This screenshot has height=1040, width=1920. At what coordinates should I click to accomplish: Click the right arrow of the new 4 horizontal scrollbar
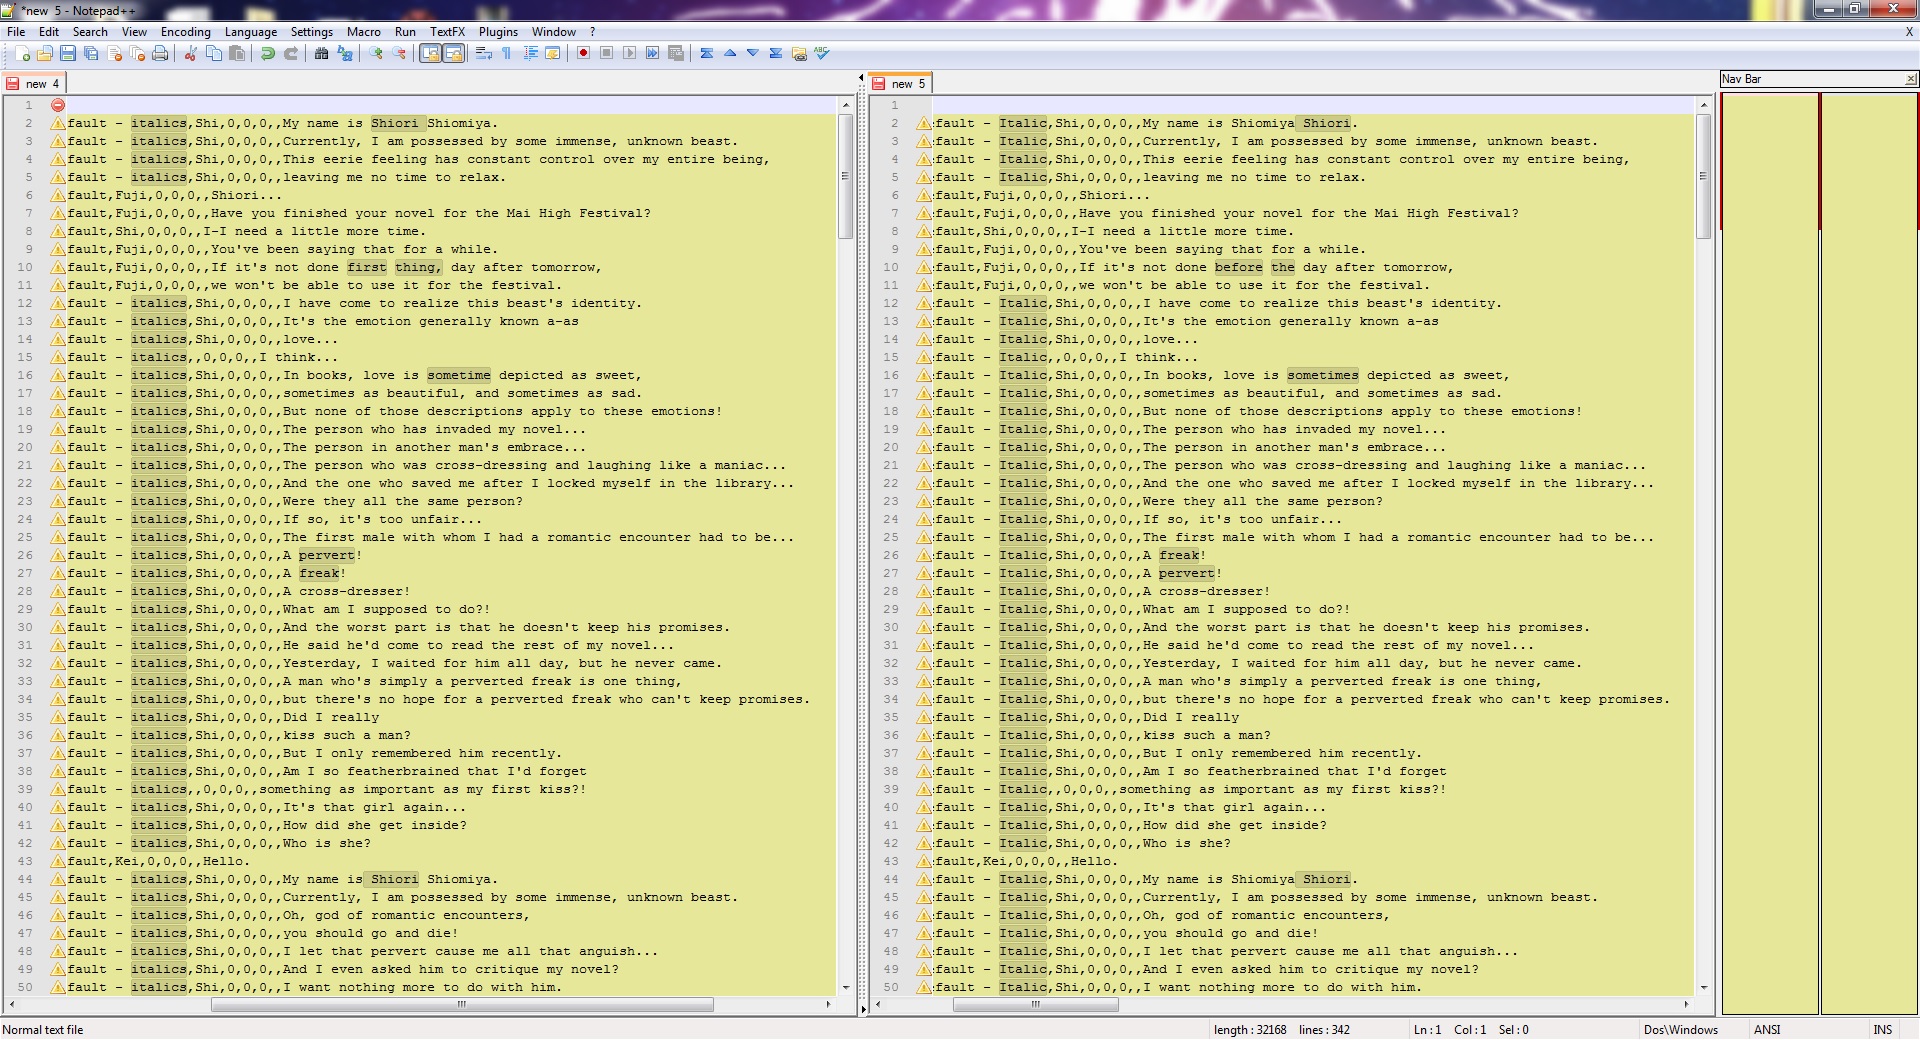point(828,1004)
